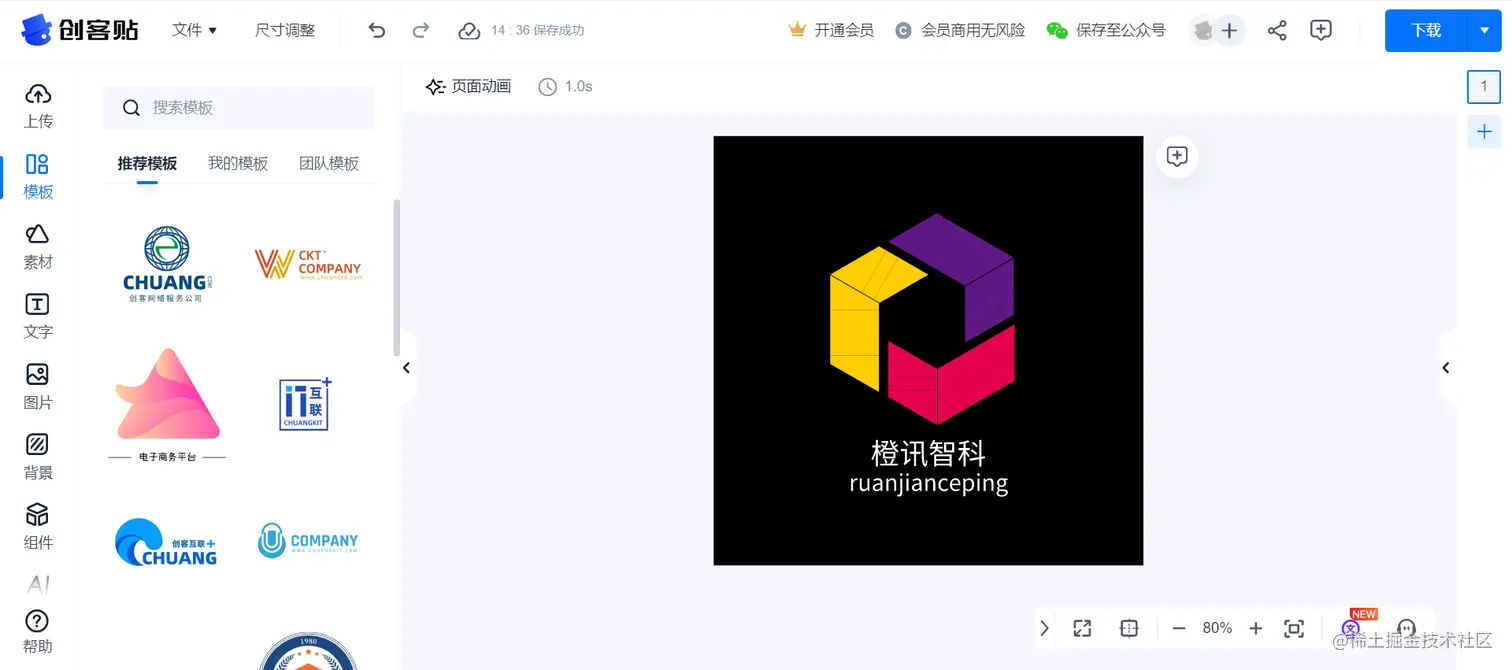The height and width of the screenshot is (670, 1512).
Task: Click the redo arrow icon
Action: 421,30
